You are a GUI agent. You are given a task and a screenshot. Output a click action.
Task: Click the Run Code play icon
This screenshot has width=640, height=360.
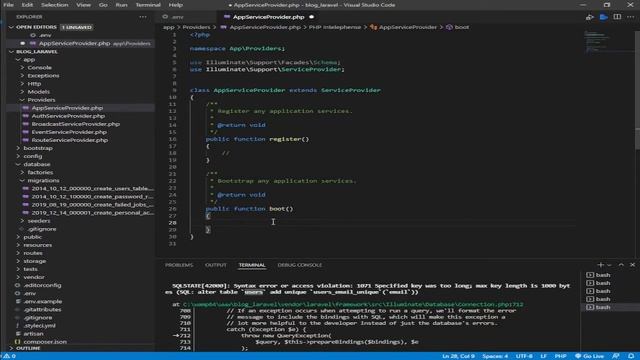(604, 17)
